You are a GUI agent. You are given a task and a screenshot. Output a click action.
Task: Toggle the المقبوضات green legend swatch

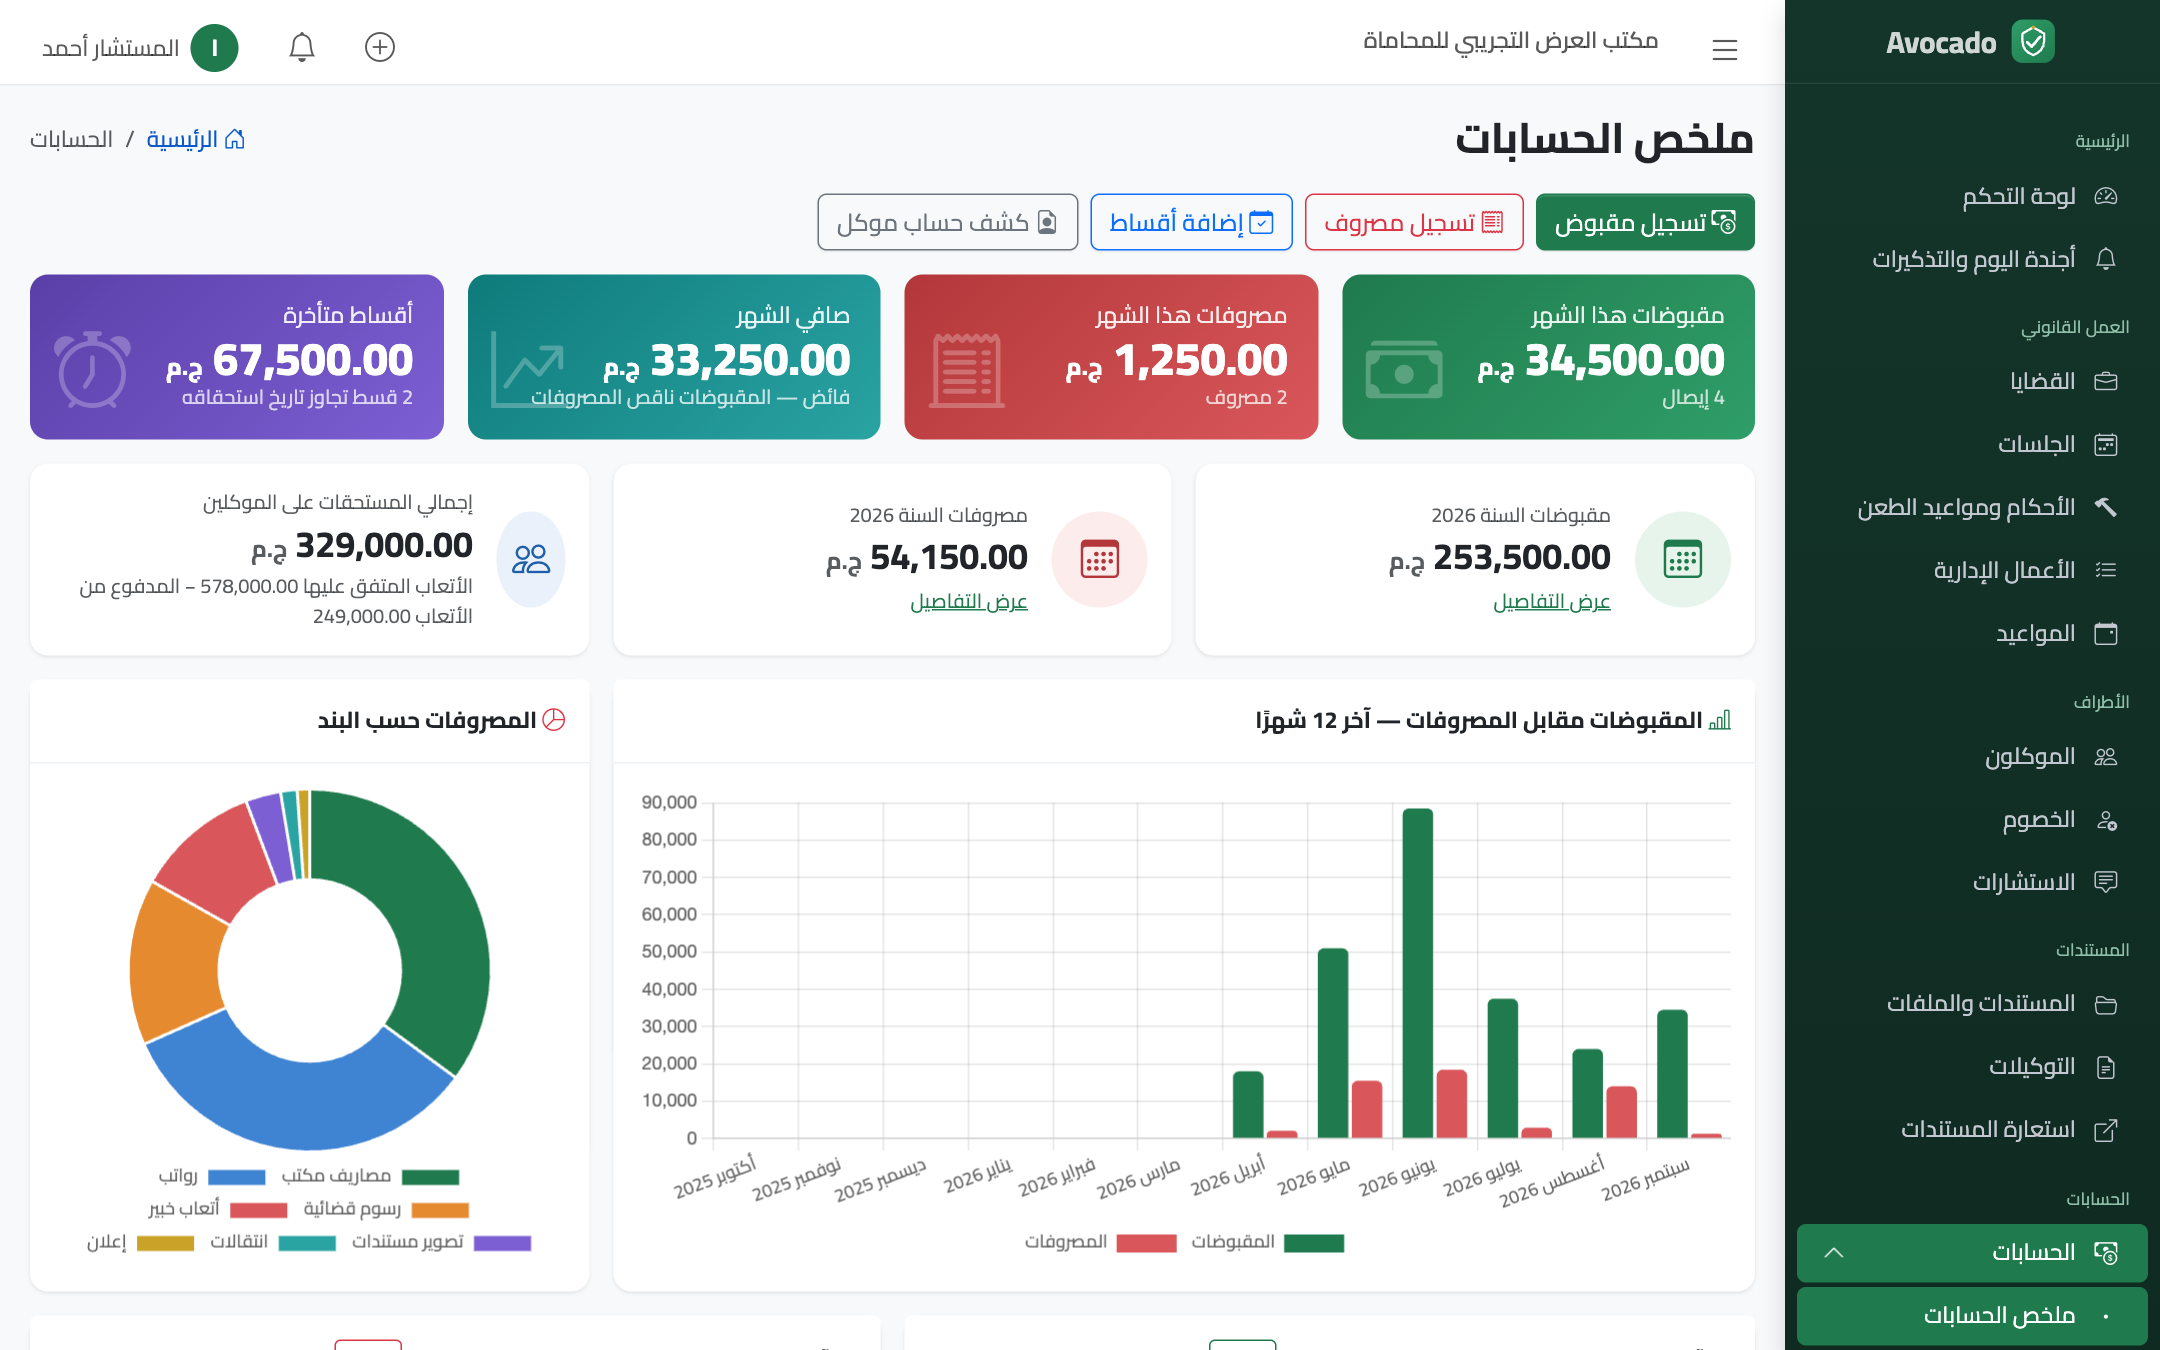pyautogui.click(x=1314, y=1243)
